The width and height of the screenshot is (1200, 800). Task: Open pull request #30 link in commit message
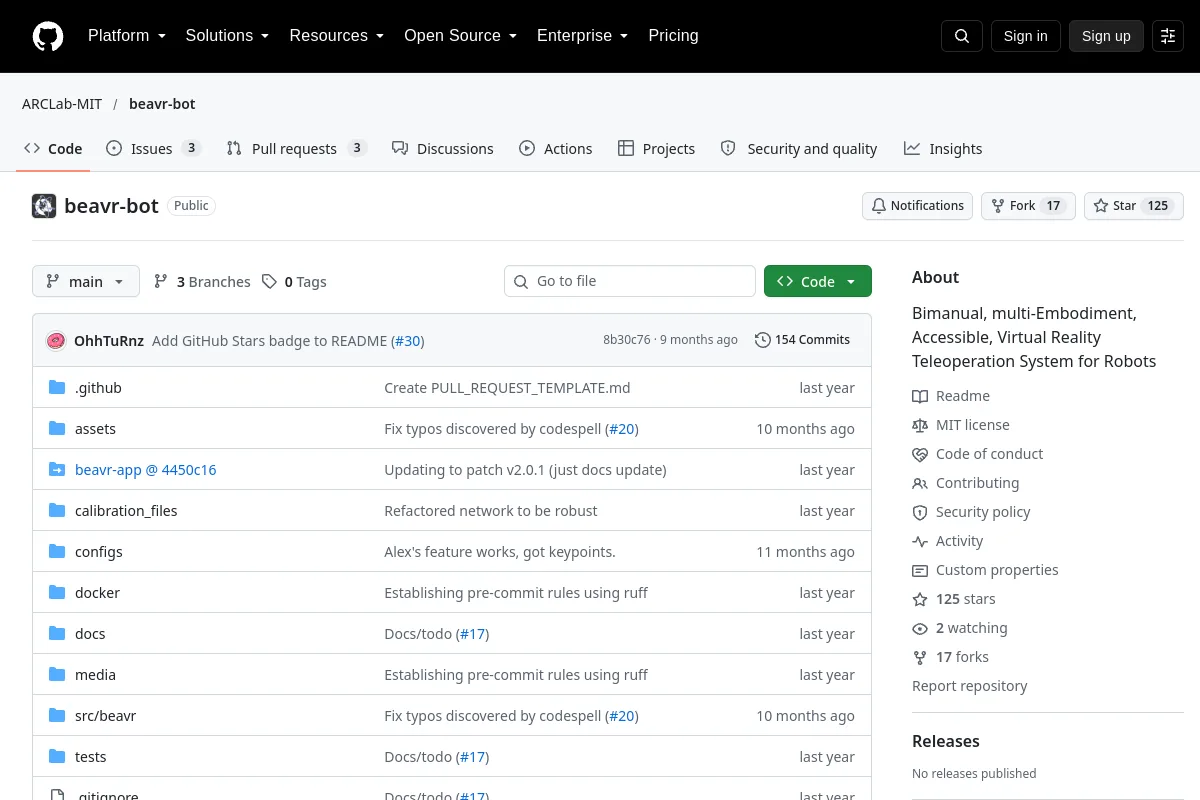(407, 340)
